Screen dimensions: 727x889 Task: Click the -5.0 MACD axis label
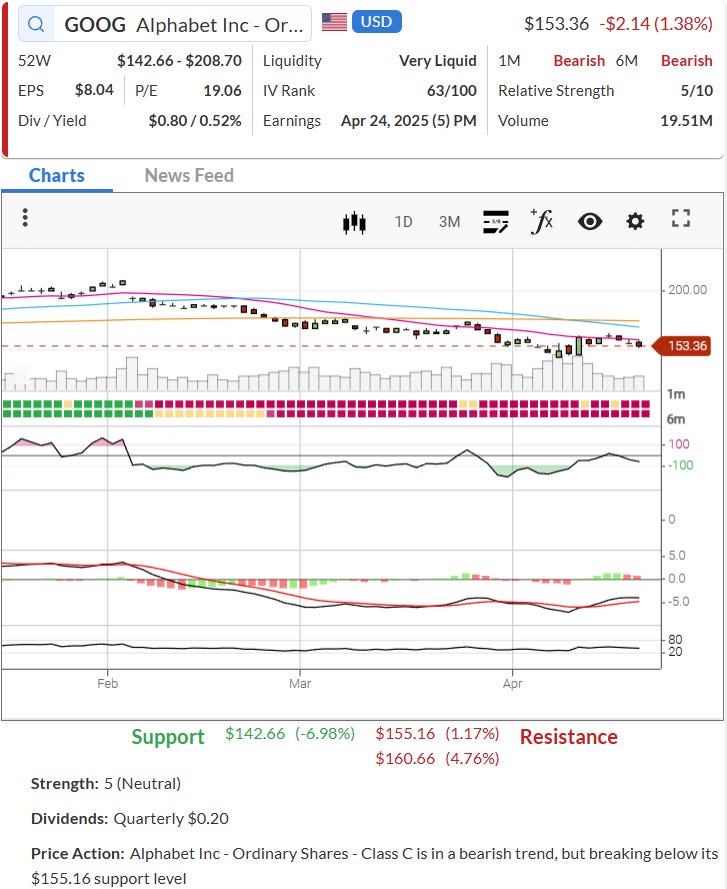678,602
